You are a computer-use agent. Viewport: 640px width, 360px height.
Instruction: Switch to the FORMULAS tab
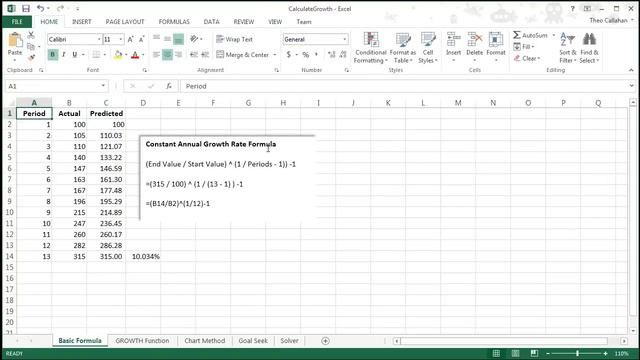pyautogui.click(x=174, y=22)
